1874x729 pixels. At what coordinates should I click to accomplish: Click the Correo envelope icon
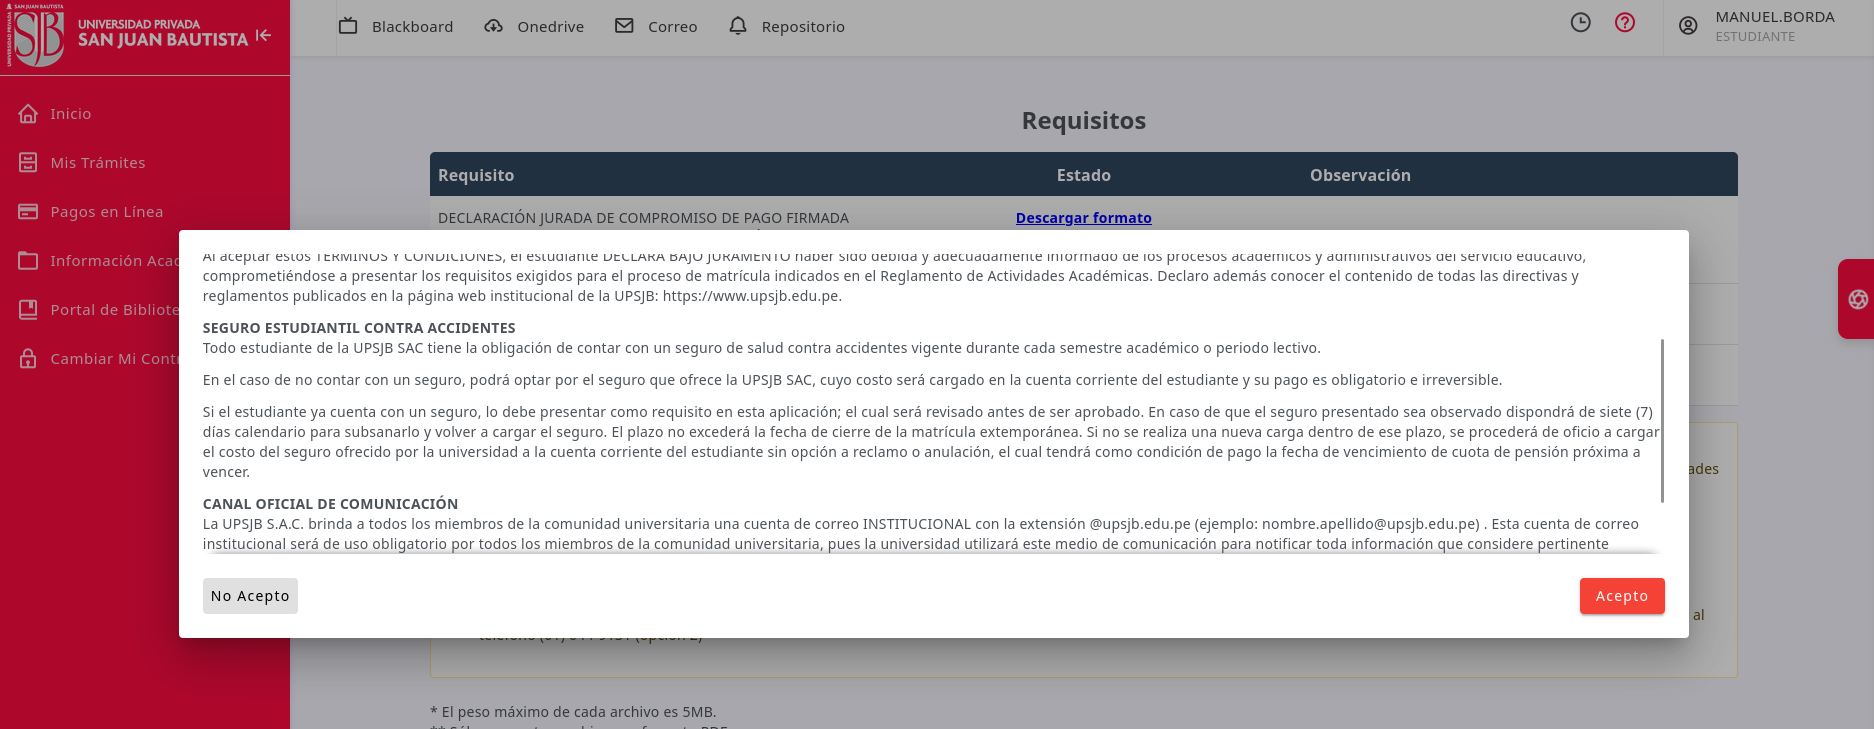tap(624, 26)
